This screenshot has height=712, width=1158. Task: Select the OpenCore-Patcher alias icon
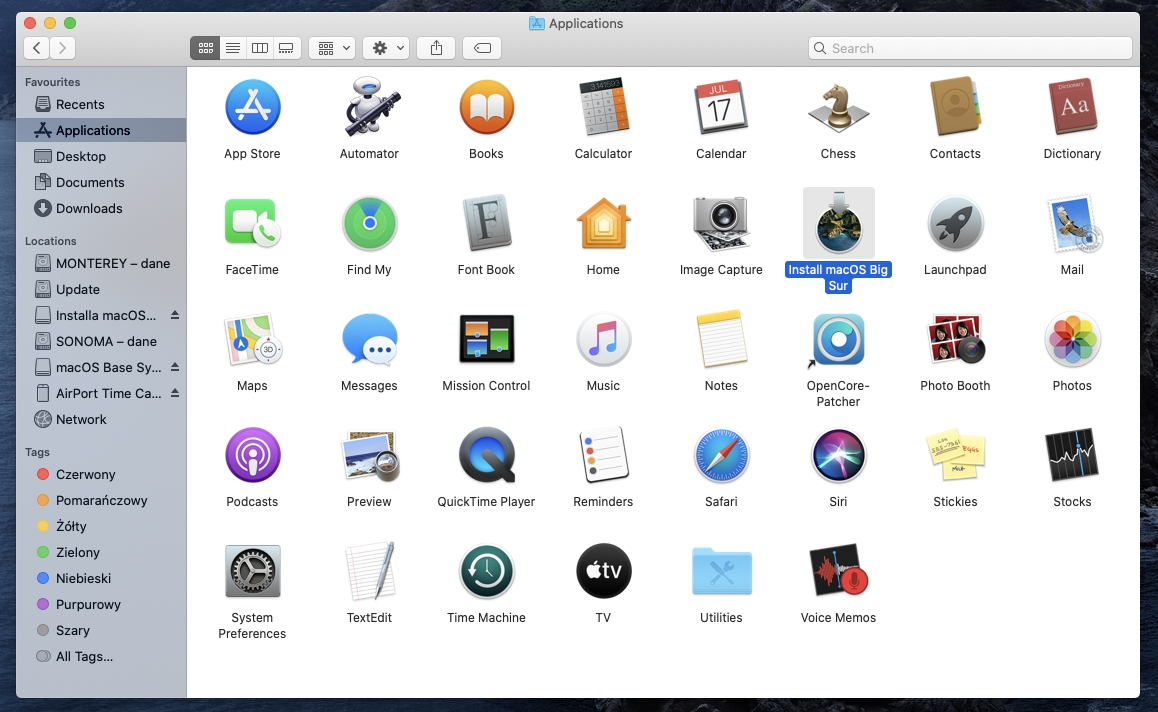tap(838, 340)
